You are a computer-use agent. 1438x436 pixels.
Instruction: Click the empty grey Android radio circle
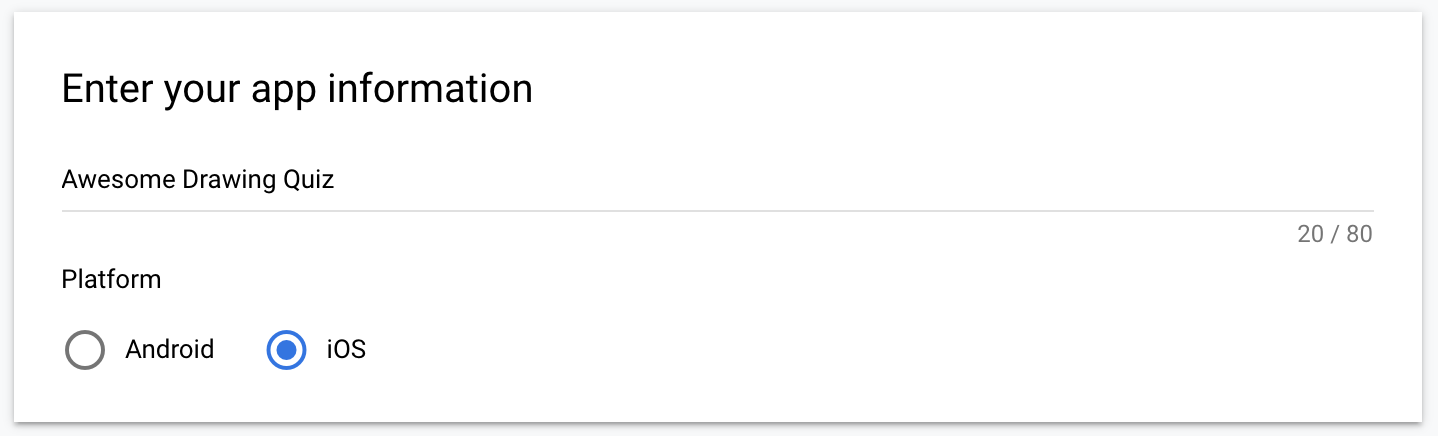85,350
